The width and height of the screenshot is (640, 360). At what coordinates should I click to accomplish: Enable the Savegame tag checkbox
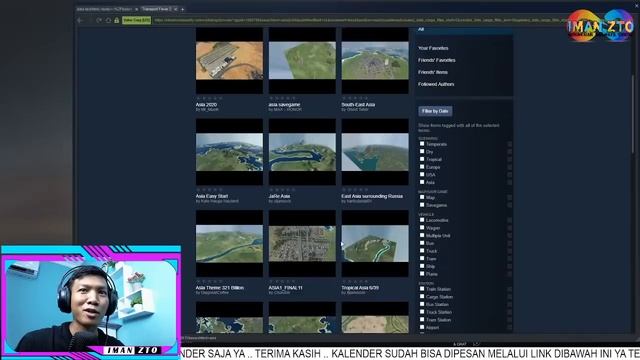click(x=422, y=205)
